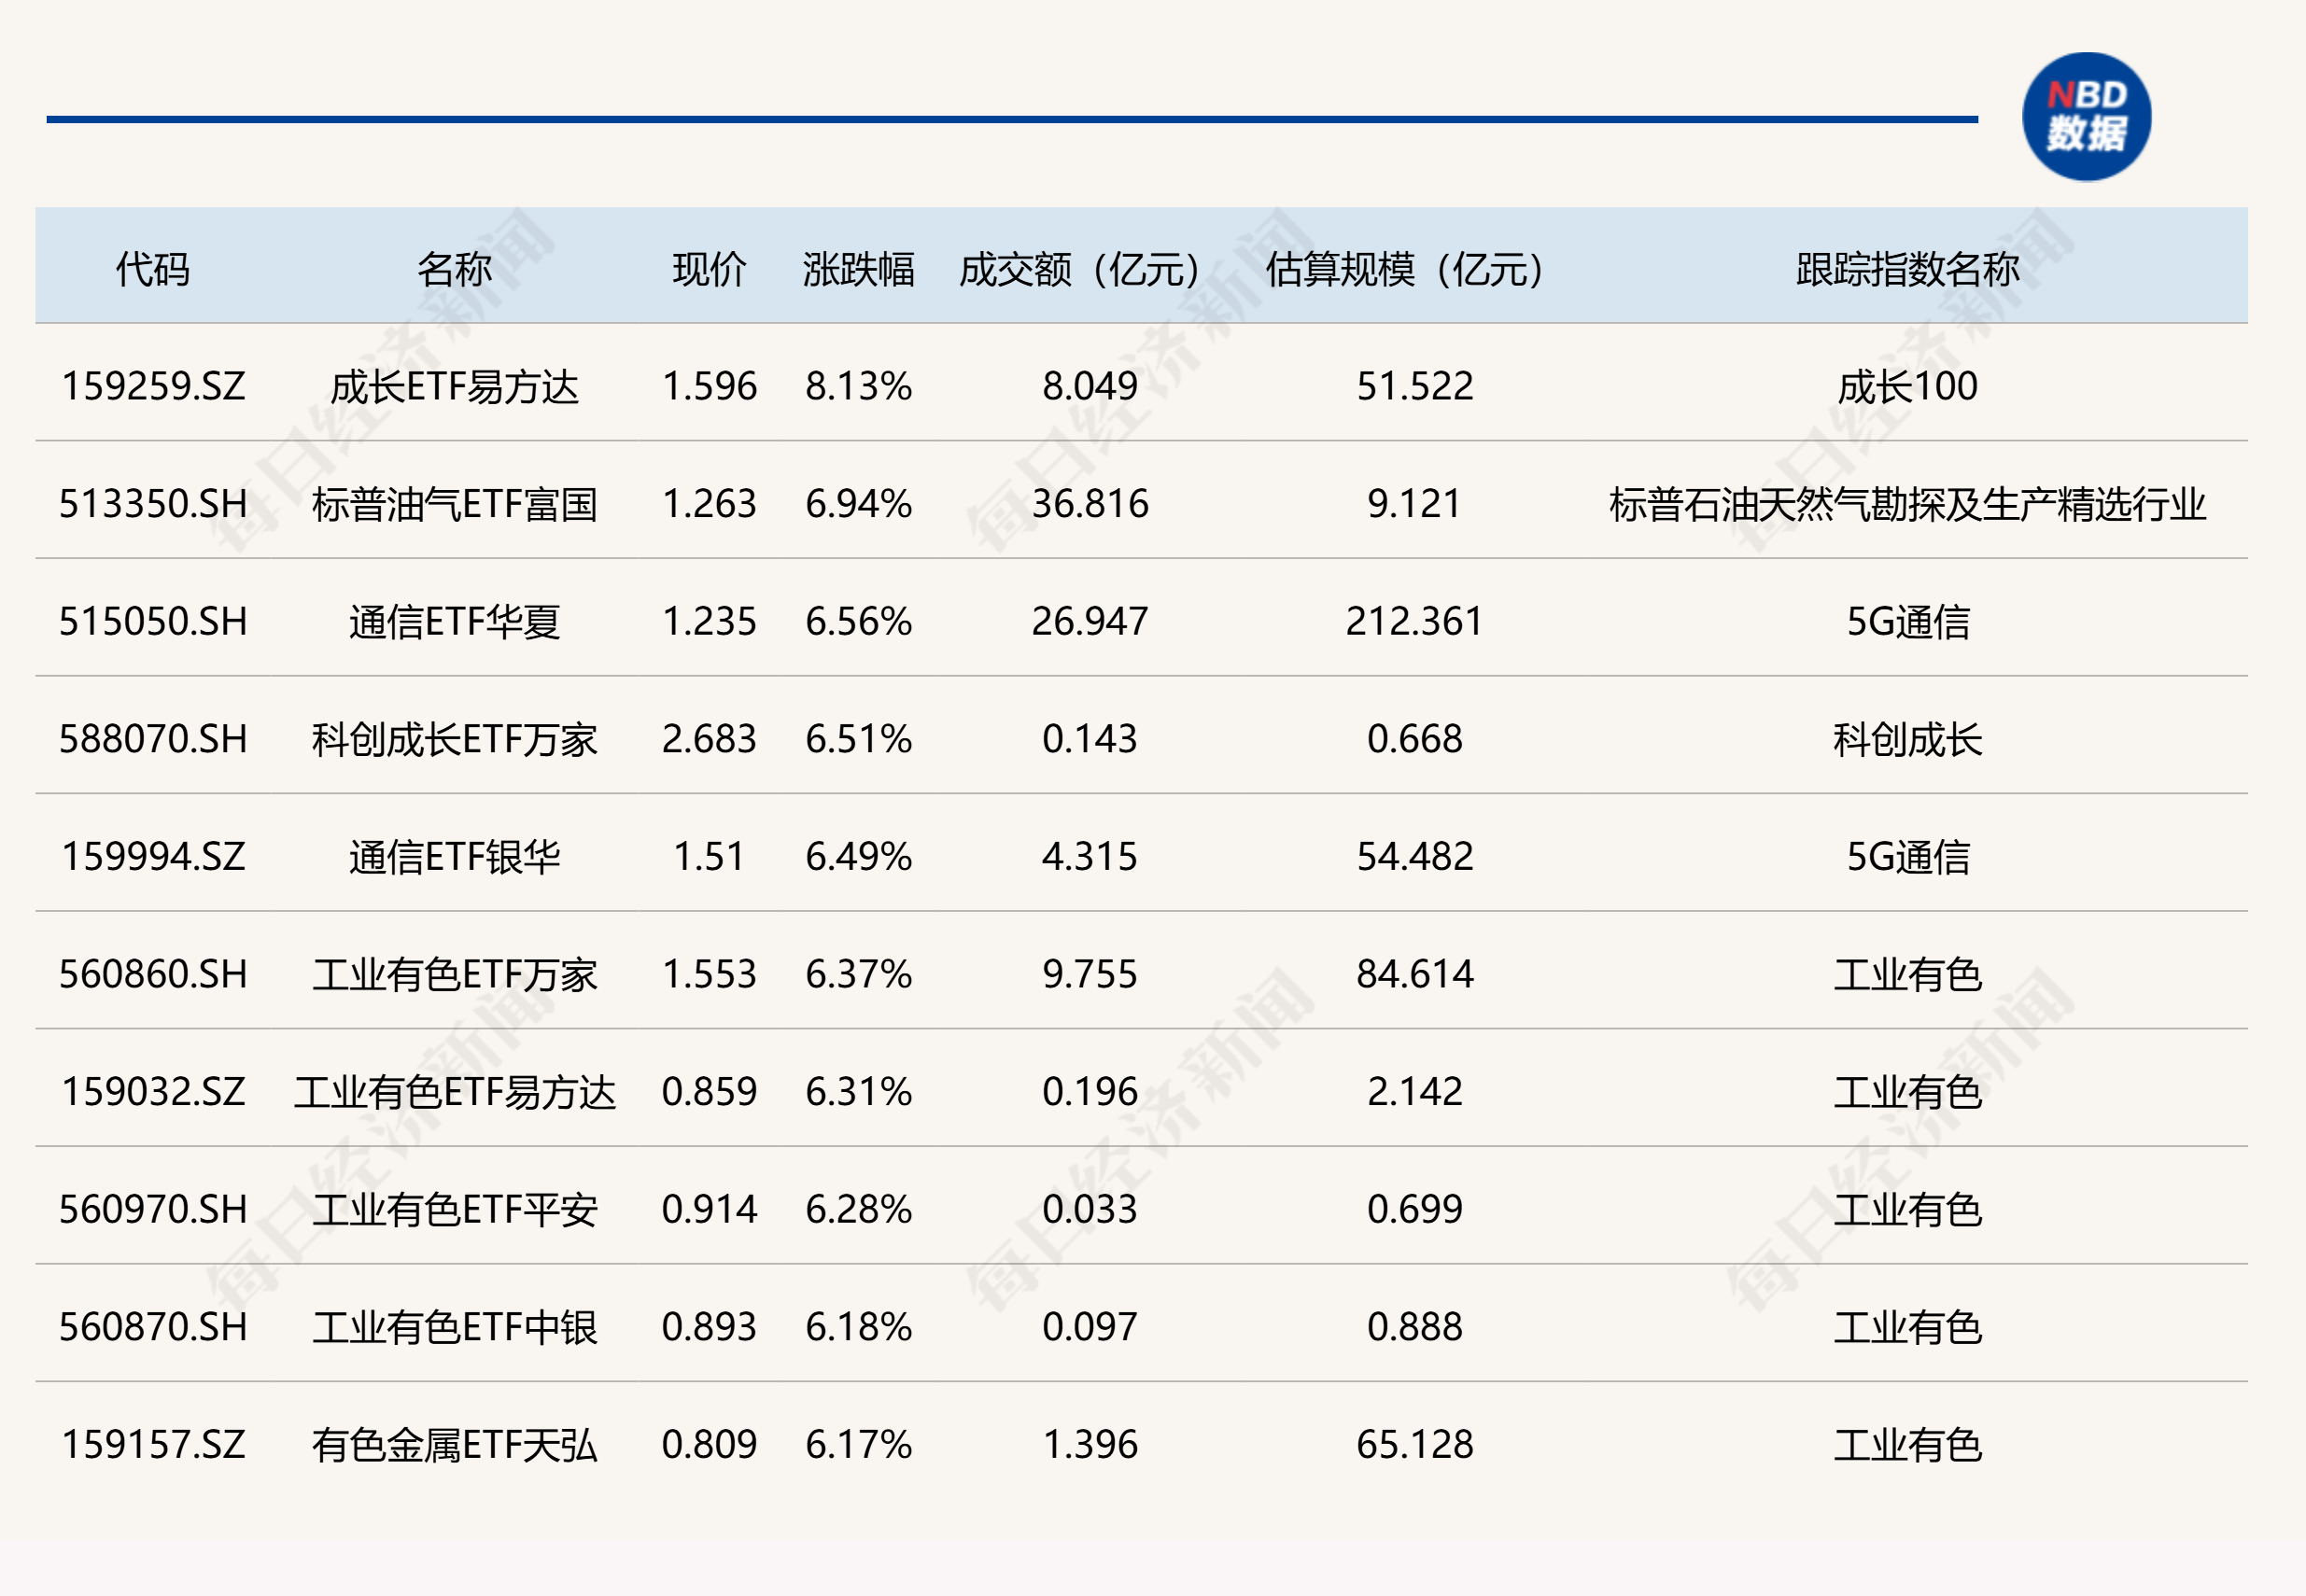Select 工业有色 in the 560860.SH row
Image resolution: width=2306 pixels, height=1596 pixels.
click(x=1907, y=974)
